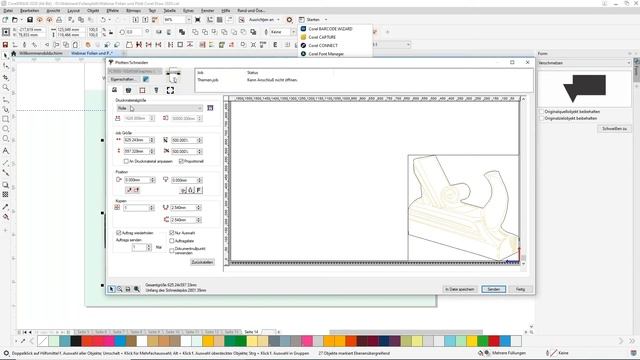Open the Options gear in standard toolbar
This screenshot has width=640, height=360.
[x=289, y=20]
